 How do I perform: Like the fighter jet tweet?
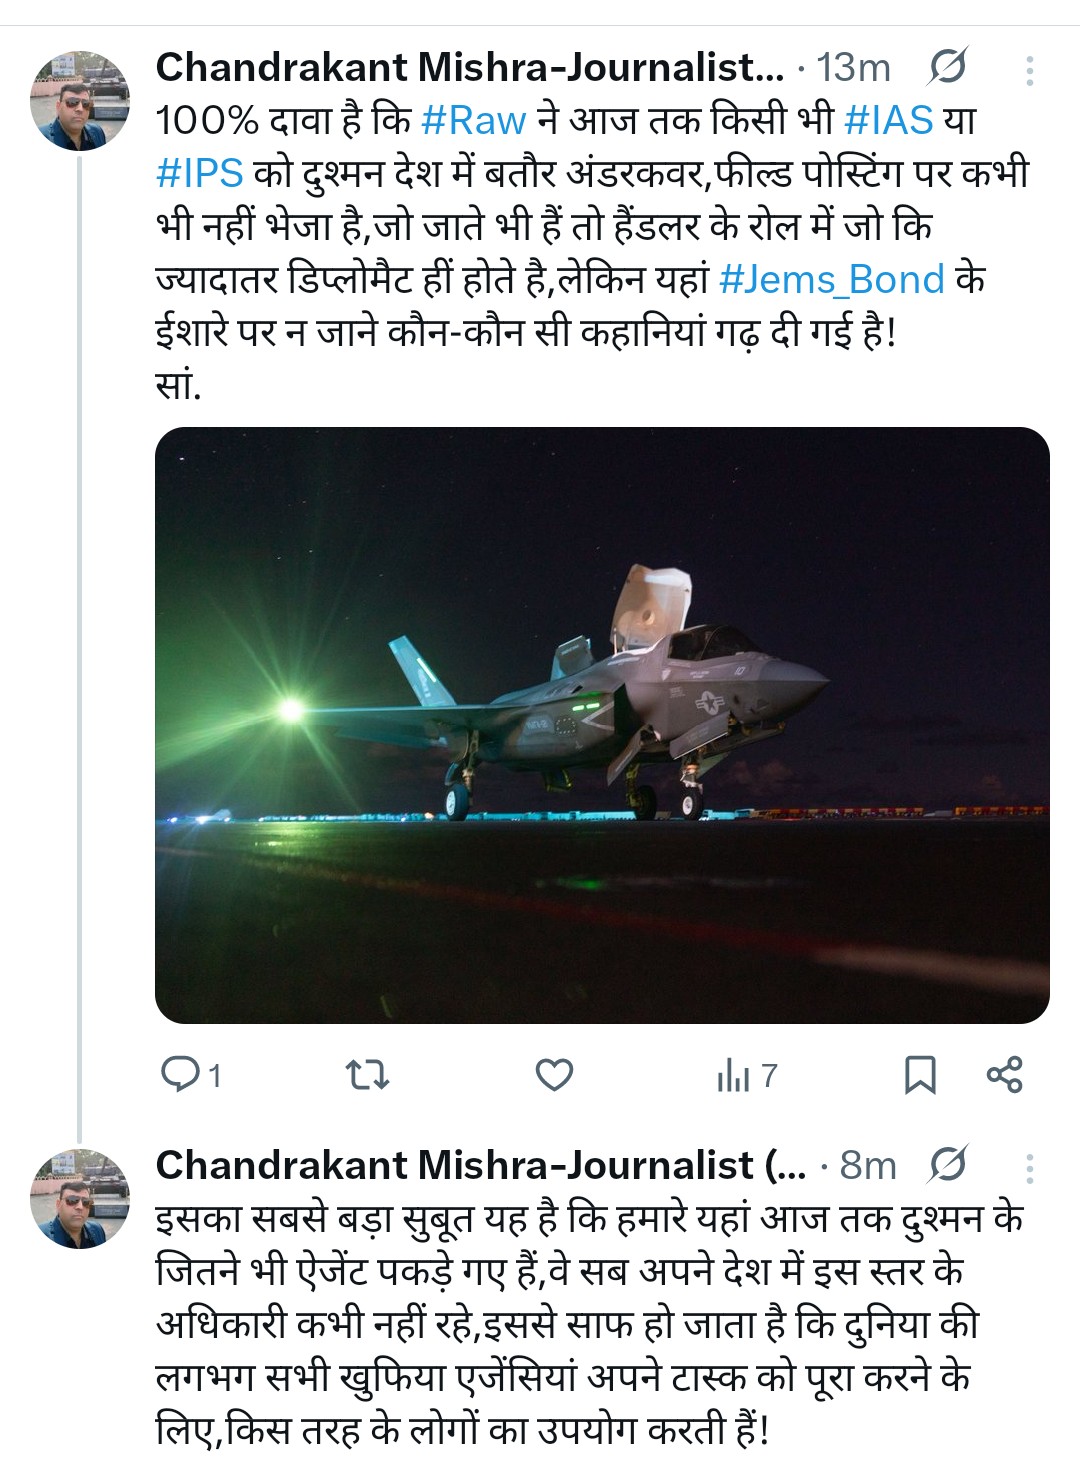(554, 1075)
